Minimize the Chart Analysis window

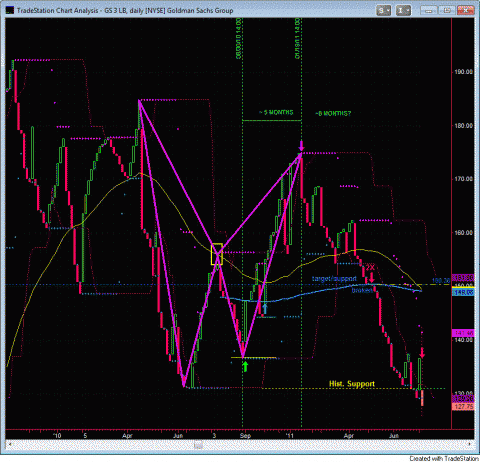point(429,10)
